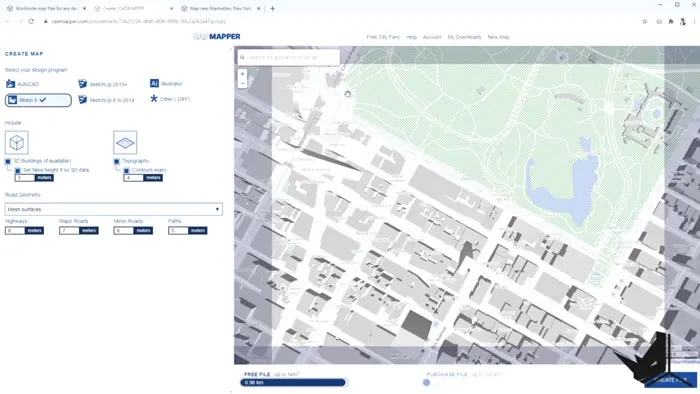Image resolution: width=700 pixels, height=394 pixels.
Task: Toggle the 3D Buildings checkbox
Action: [x=8, y=161]
